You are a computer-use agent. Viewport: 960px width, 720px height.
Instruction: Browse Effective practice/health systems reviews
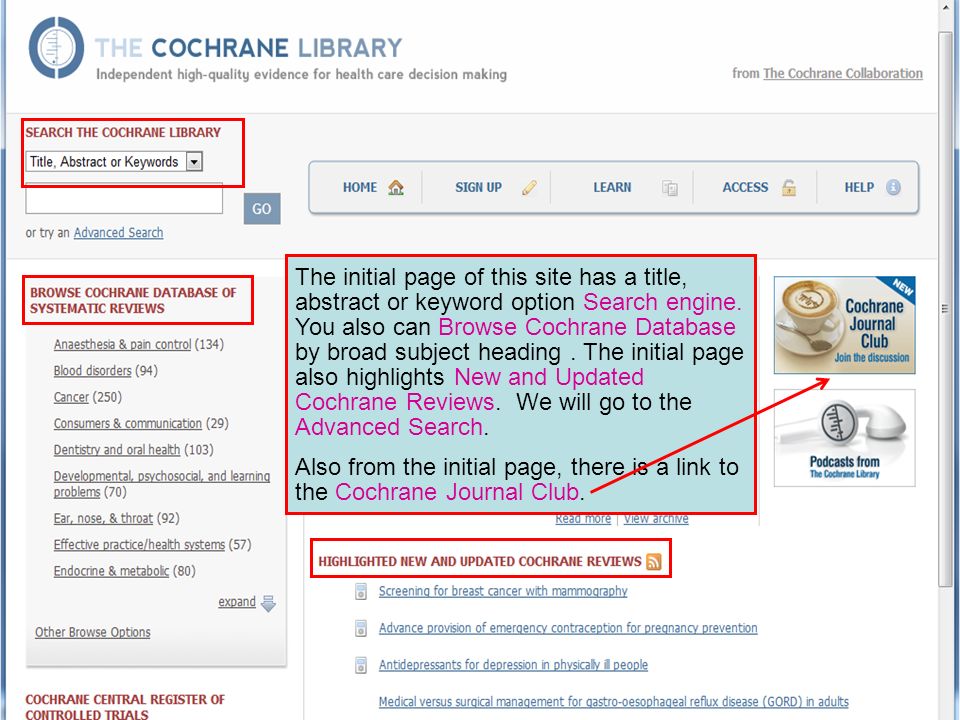tap(139, 544)
